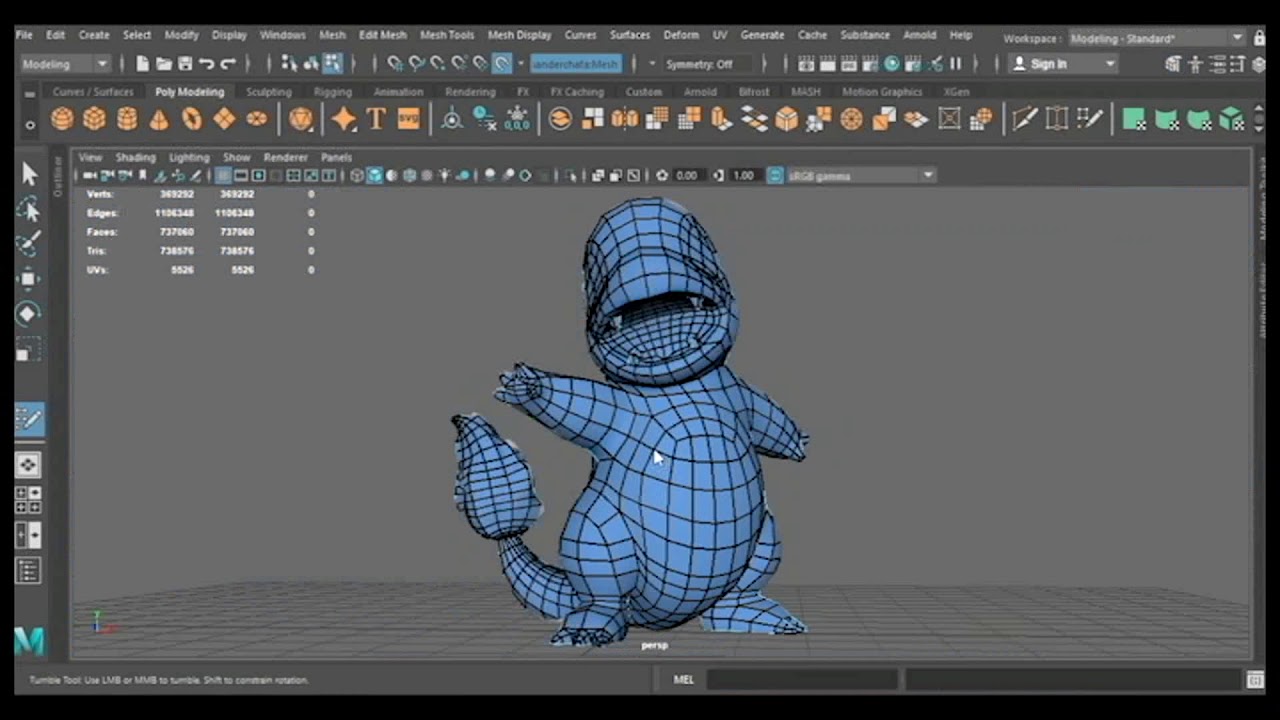The height and width of the screenshot is (720, 1280).
Task: Toggle Smooth Shade All in viewport toolbar
Action: coord(374,176)
